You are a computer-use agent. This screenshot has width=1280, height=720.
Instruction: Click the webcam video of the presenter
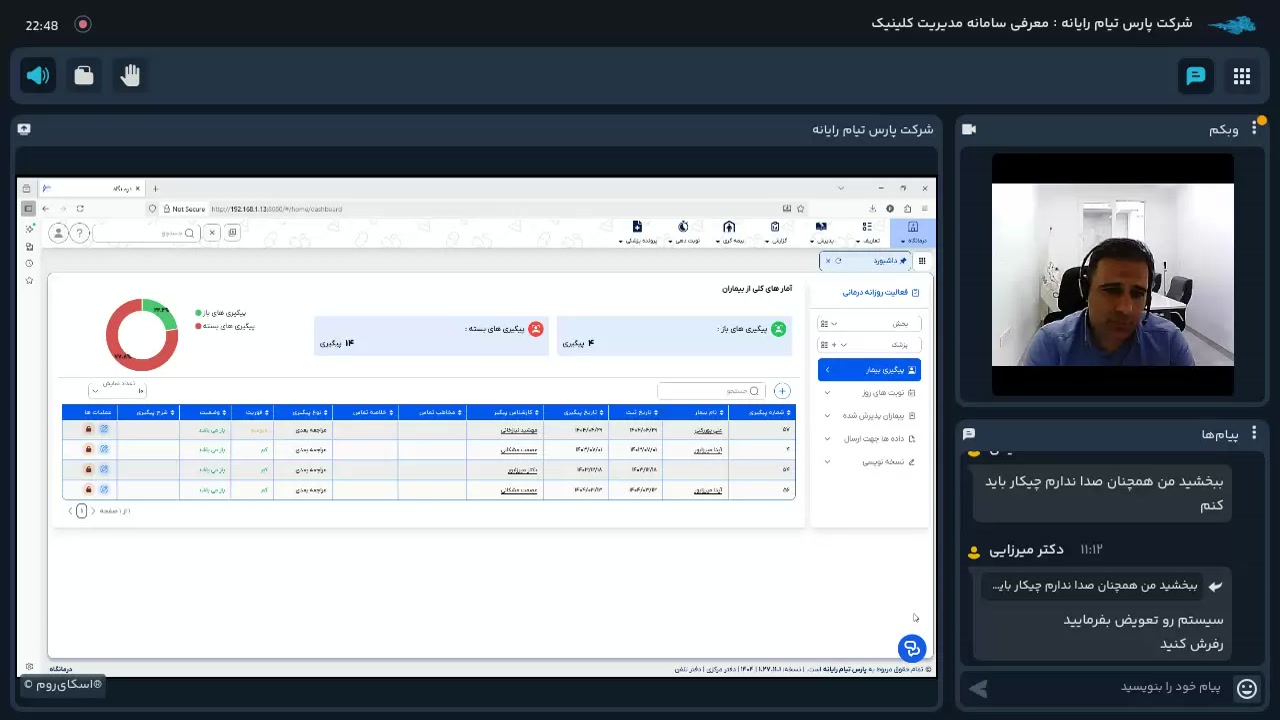(1113, 275)
